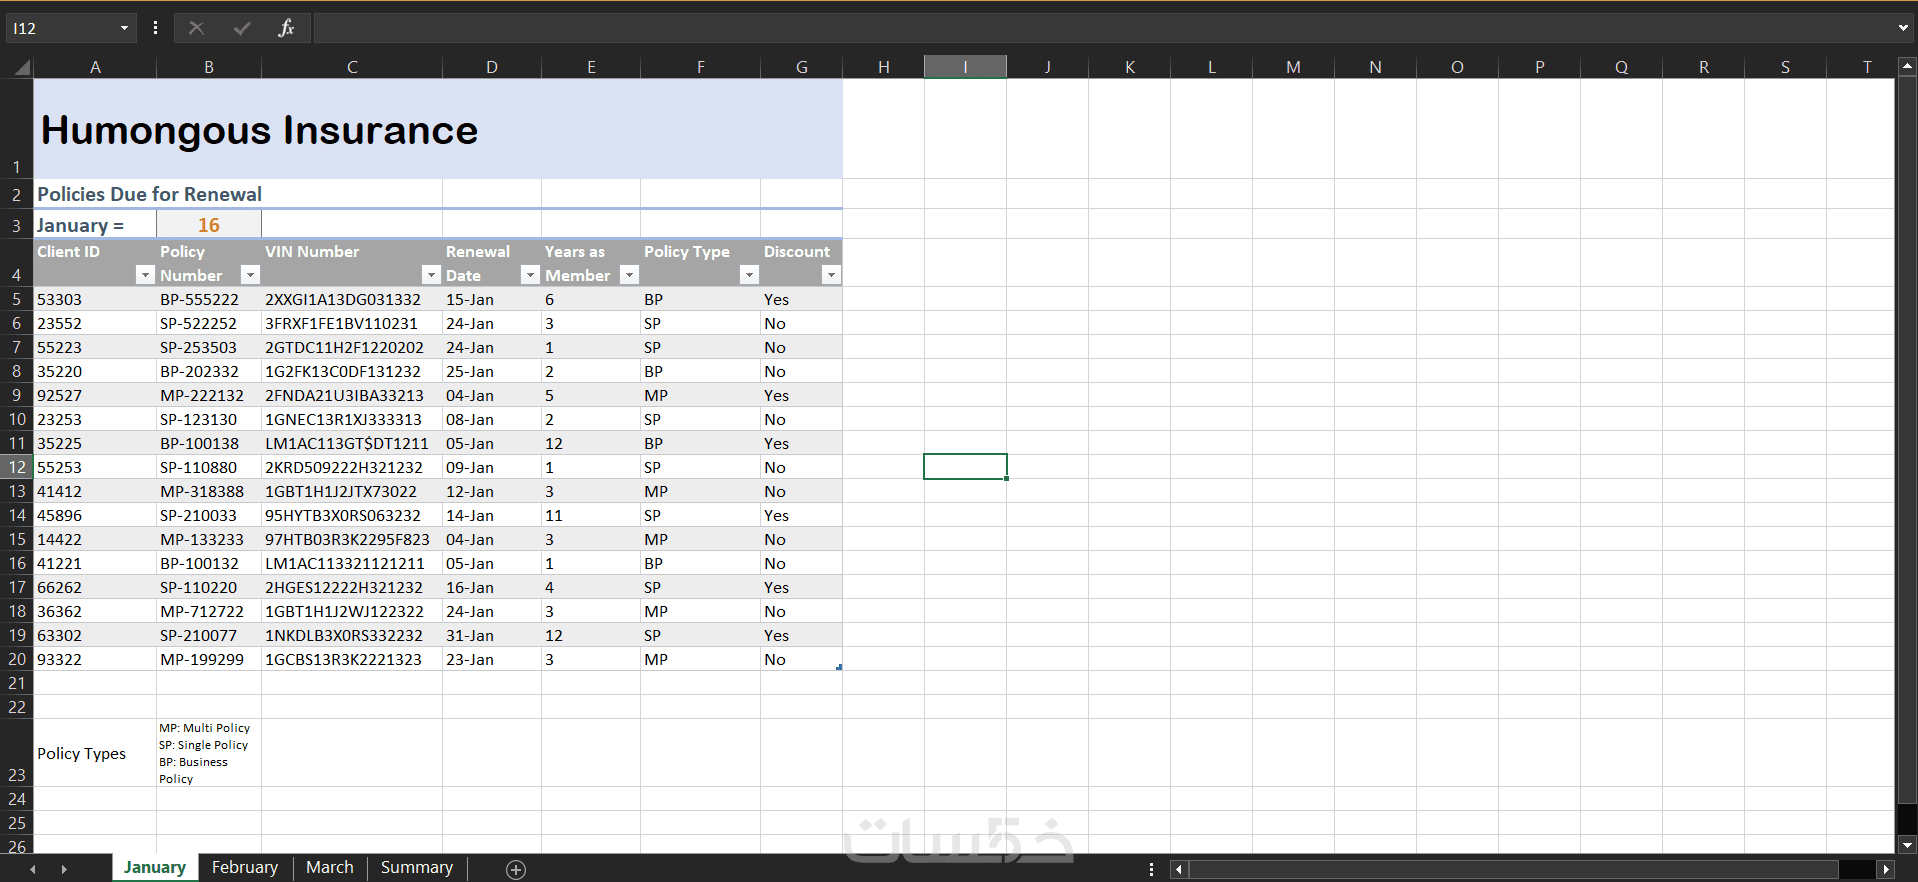Switch to the January sheet tab
Screen dimensions: 1918x882
[155, 867]
